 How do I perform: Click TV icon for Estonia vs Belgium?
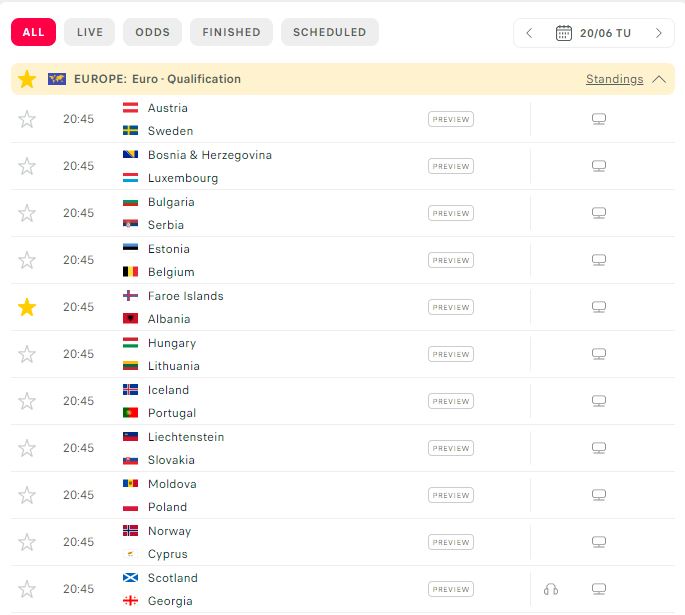599,260
